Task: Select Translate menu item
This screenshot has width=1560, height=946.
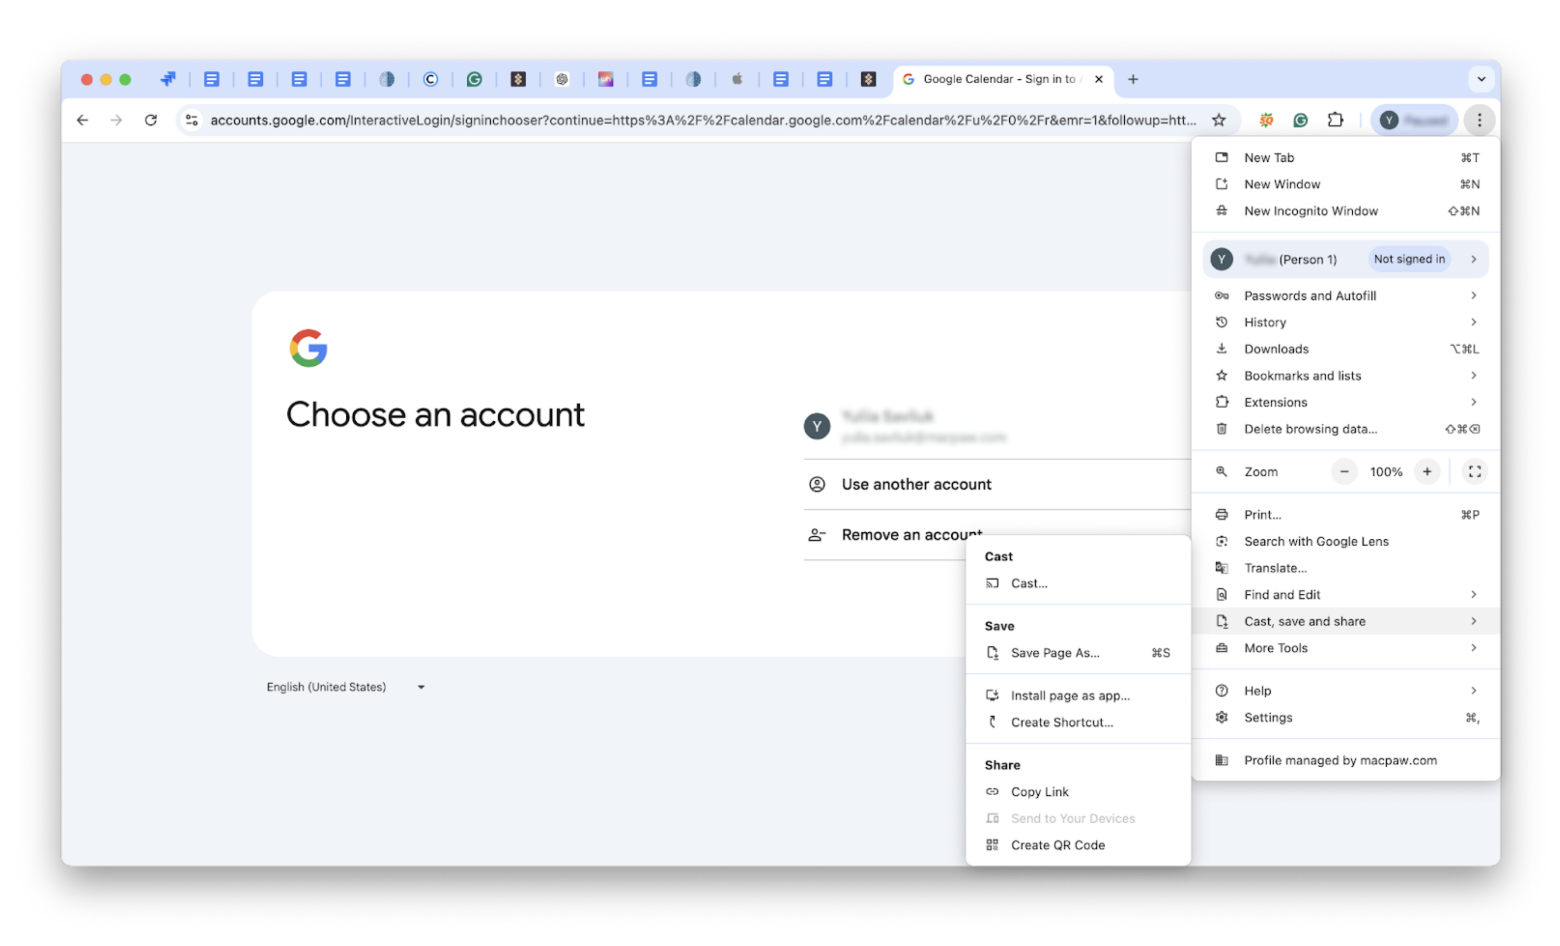Action: [1346, 568]
